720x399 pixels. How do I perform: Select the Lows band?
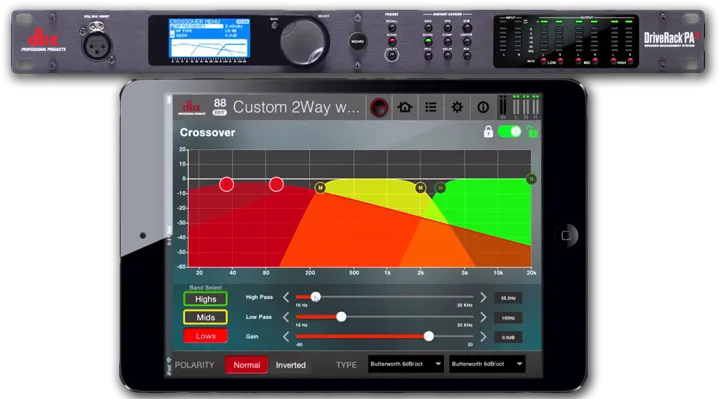click(x=206, y=336)
